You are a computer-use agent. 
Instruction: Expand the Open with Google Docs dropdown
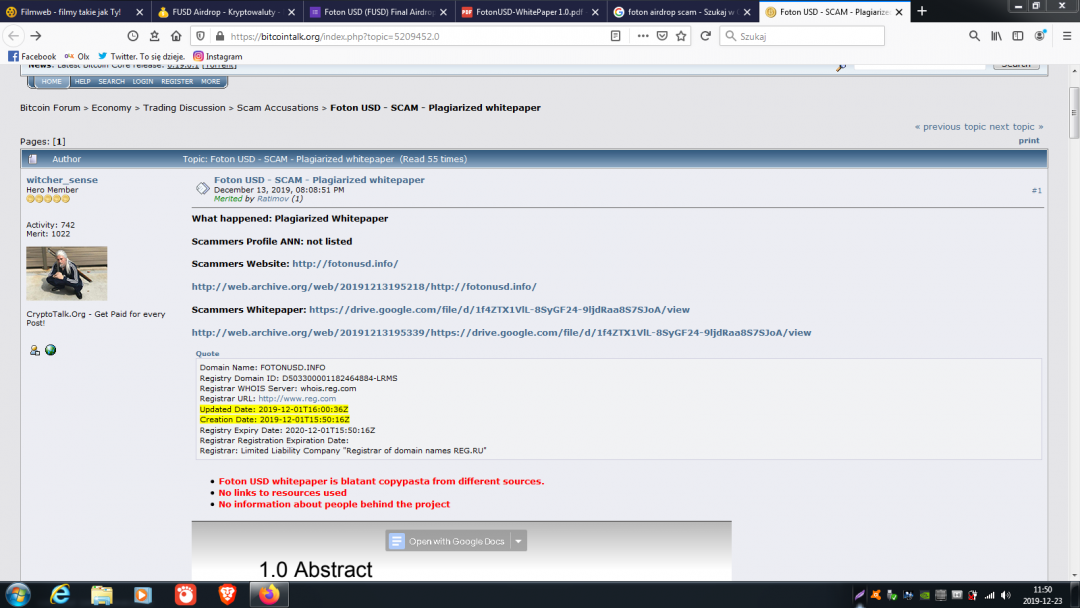[518, 540]
